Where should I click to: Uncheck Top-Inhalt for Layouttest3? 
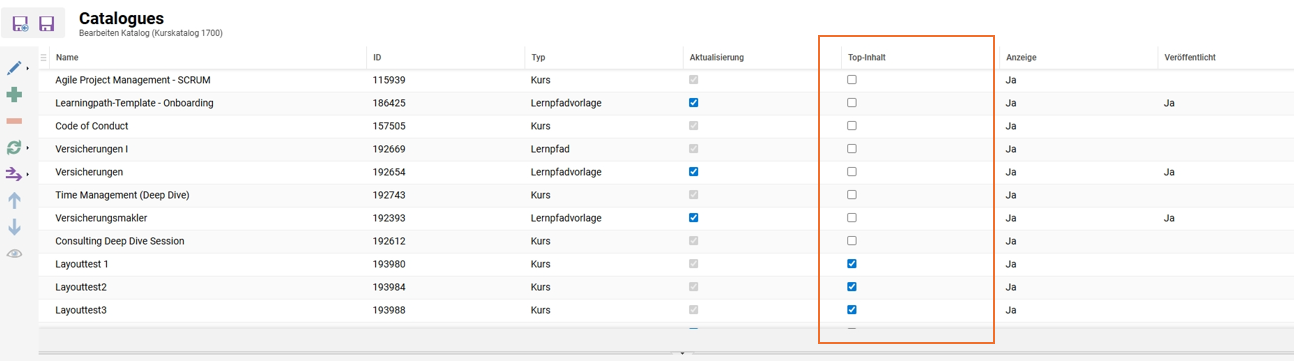click(852, 310)
